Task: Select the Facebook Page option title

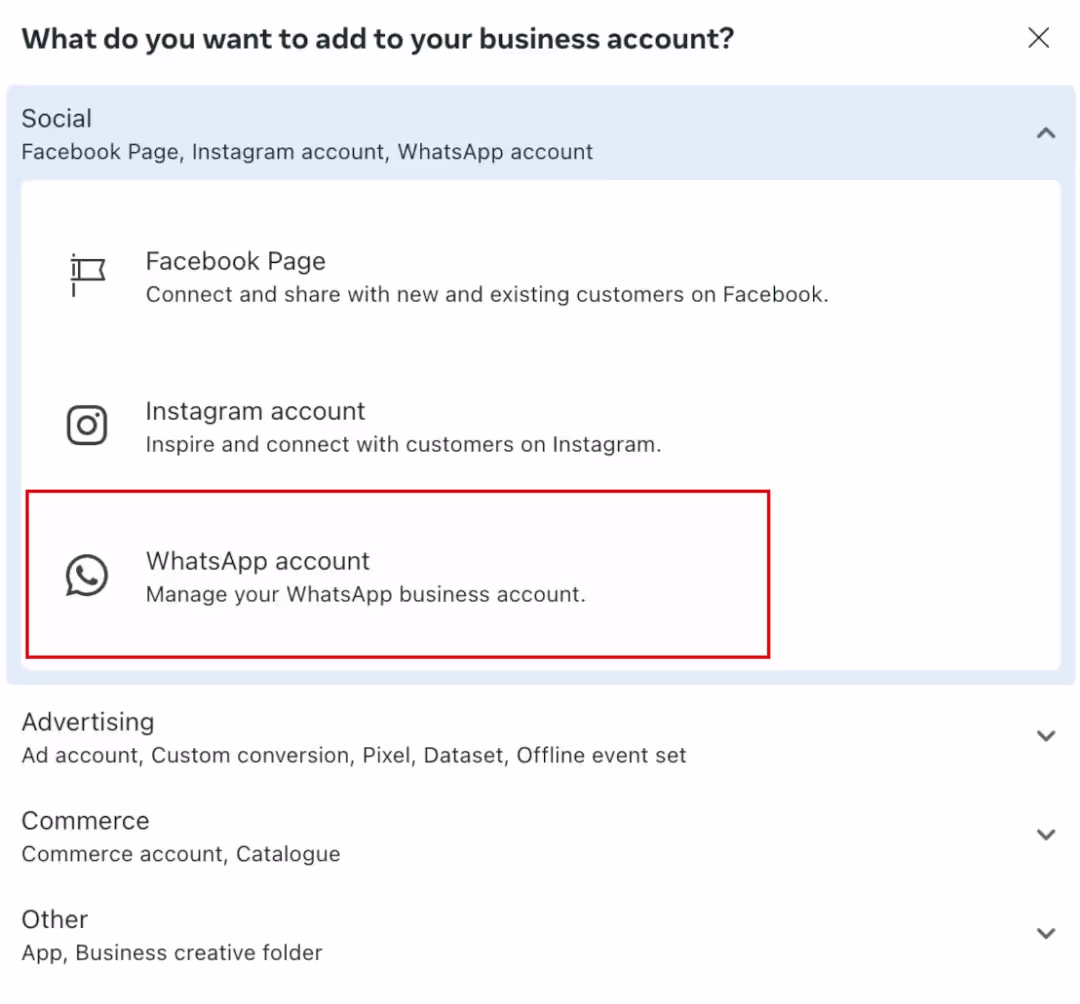Action: pos(236,261)
